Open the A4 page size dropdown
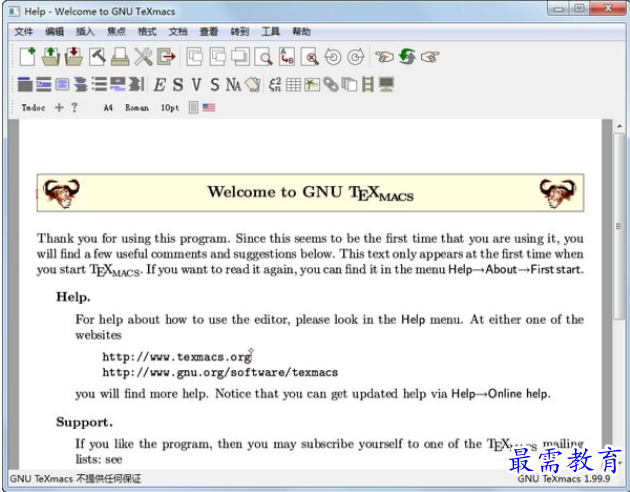 [108, 108]
